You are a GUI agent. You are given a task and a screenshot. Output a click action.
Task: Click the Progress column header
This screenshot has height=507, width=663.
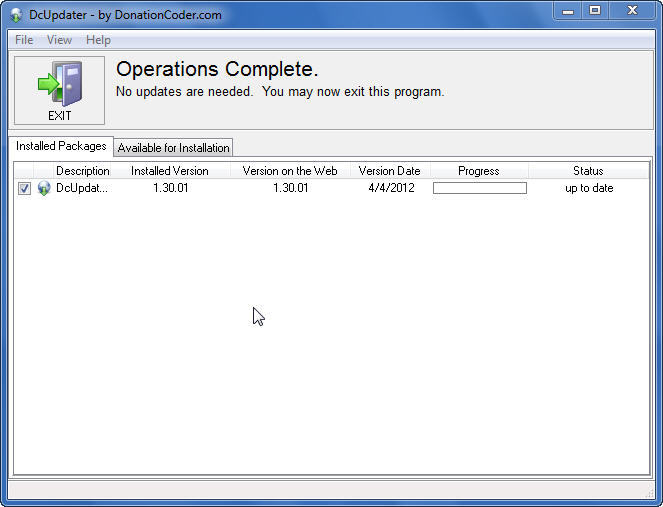click(479, 171)
